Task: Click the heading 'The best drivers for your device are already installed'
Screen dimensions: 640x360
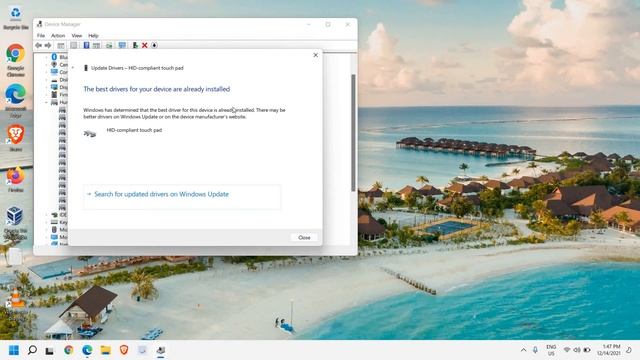Action: point(157,89)
